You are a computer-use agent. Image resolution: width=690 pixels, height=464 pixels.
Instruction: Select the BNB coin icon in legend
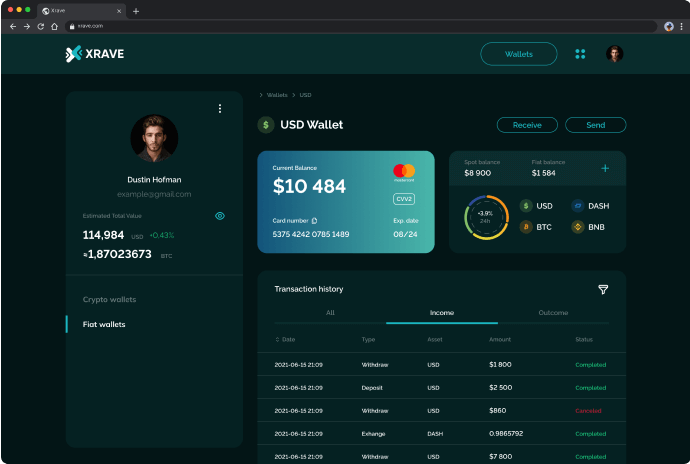coord(577,227)
